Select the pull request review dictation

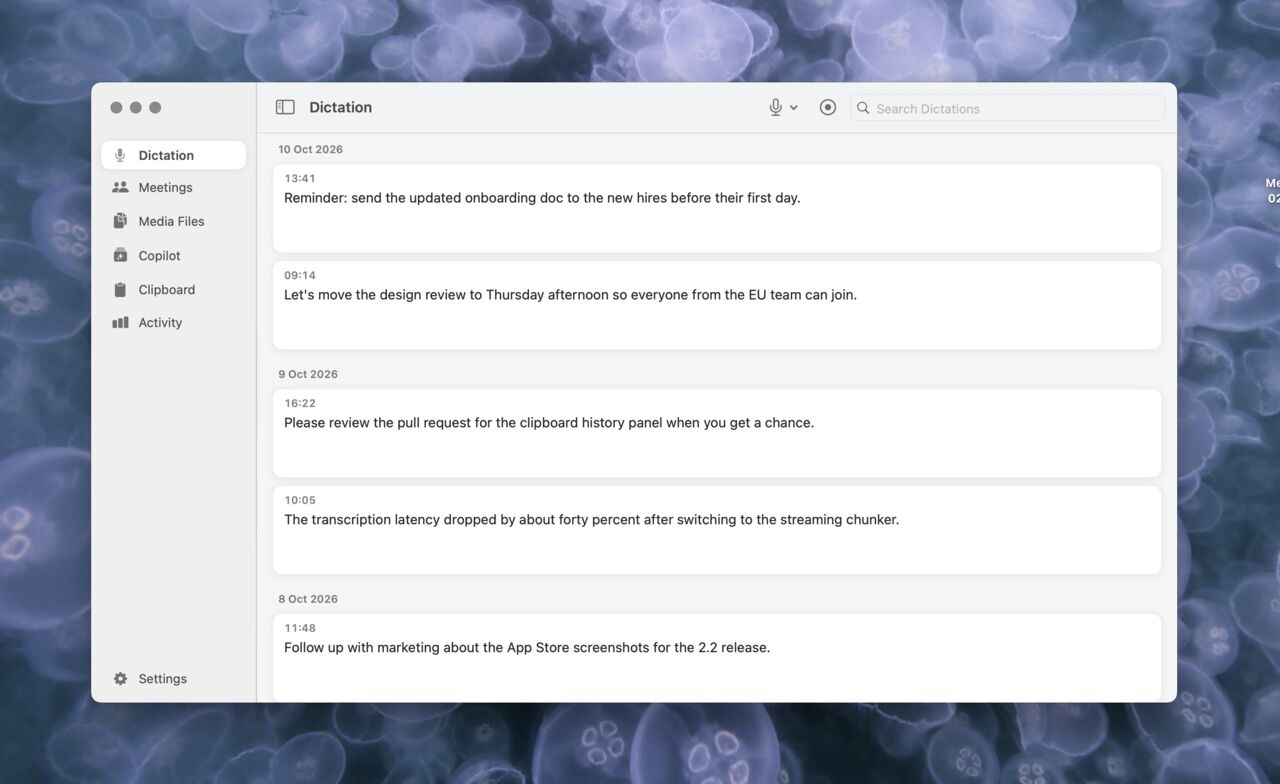pyautogui.click(x=717, y=433)
